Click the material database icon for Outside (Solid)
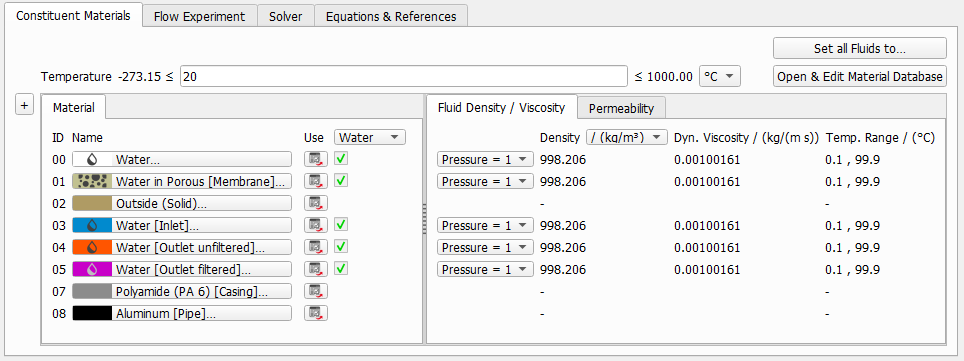The height and width of the screenshot is (361, 964). (x=316, y=203)
